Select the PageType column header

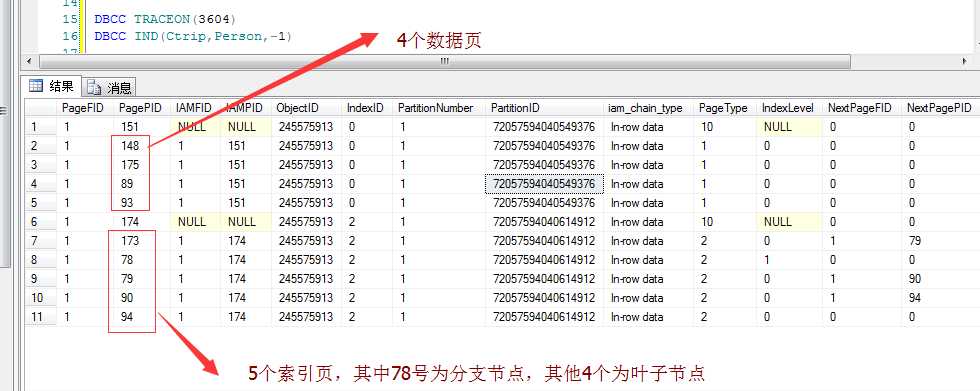[725, 108]
